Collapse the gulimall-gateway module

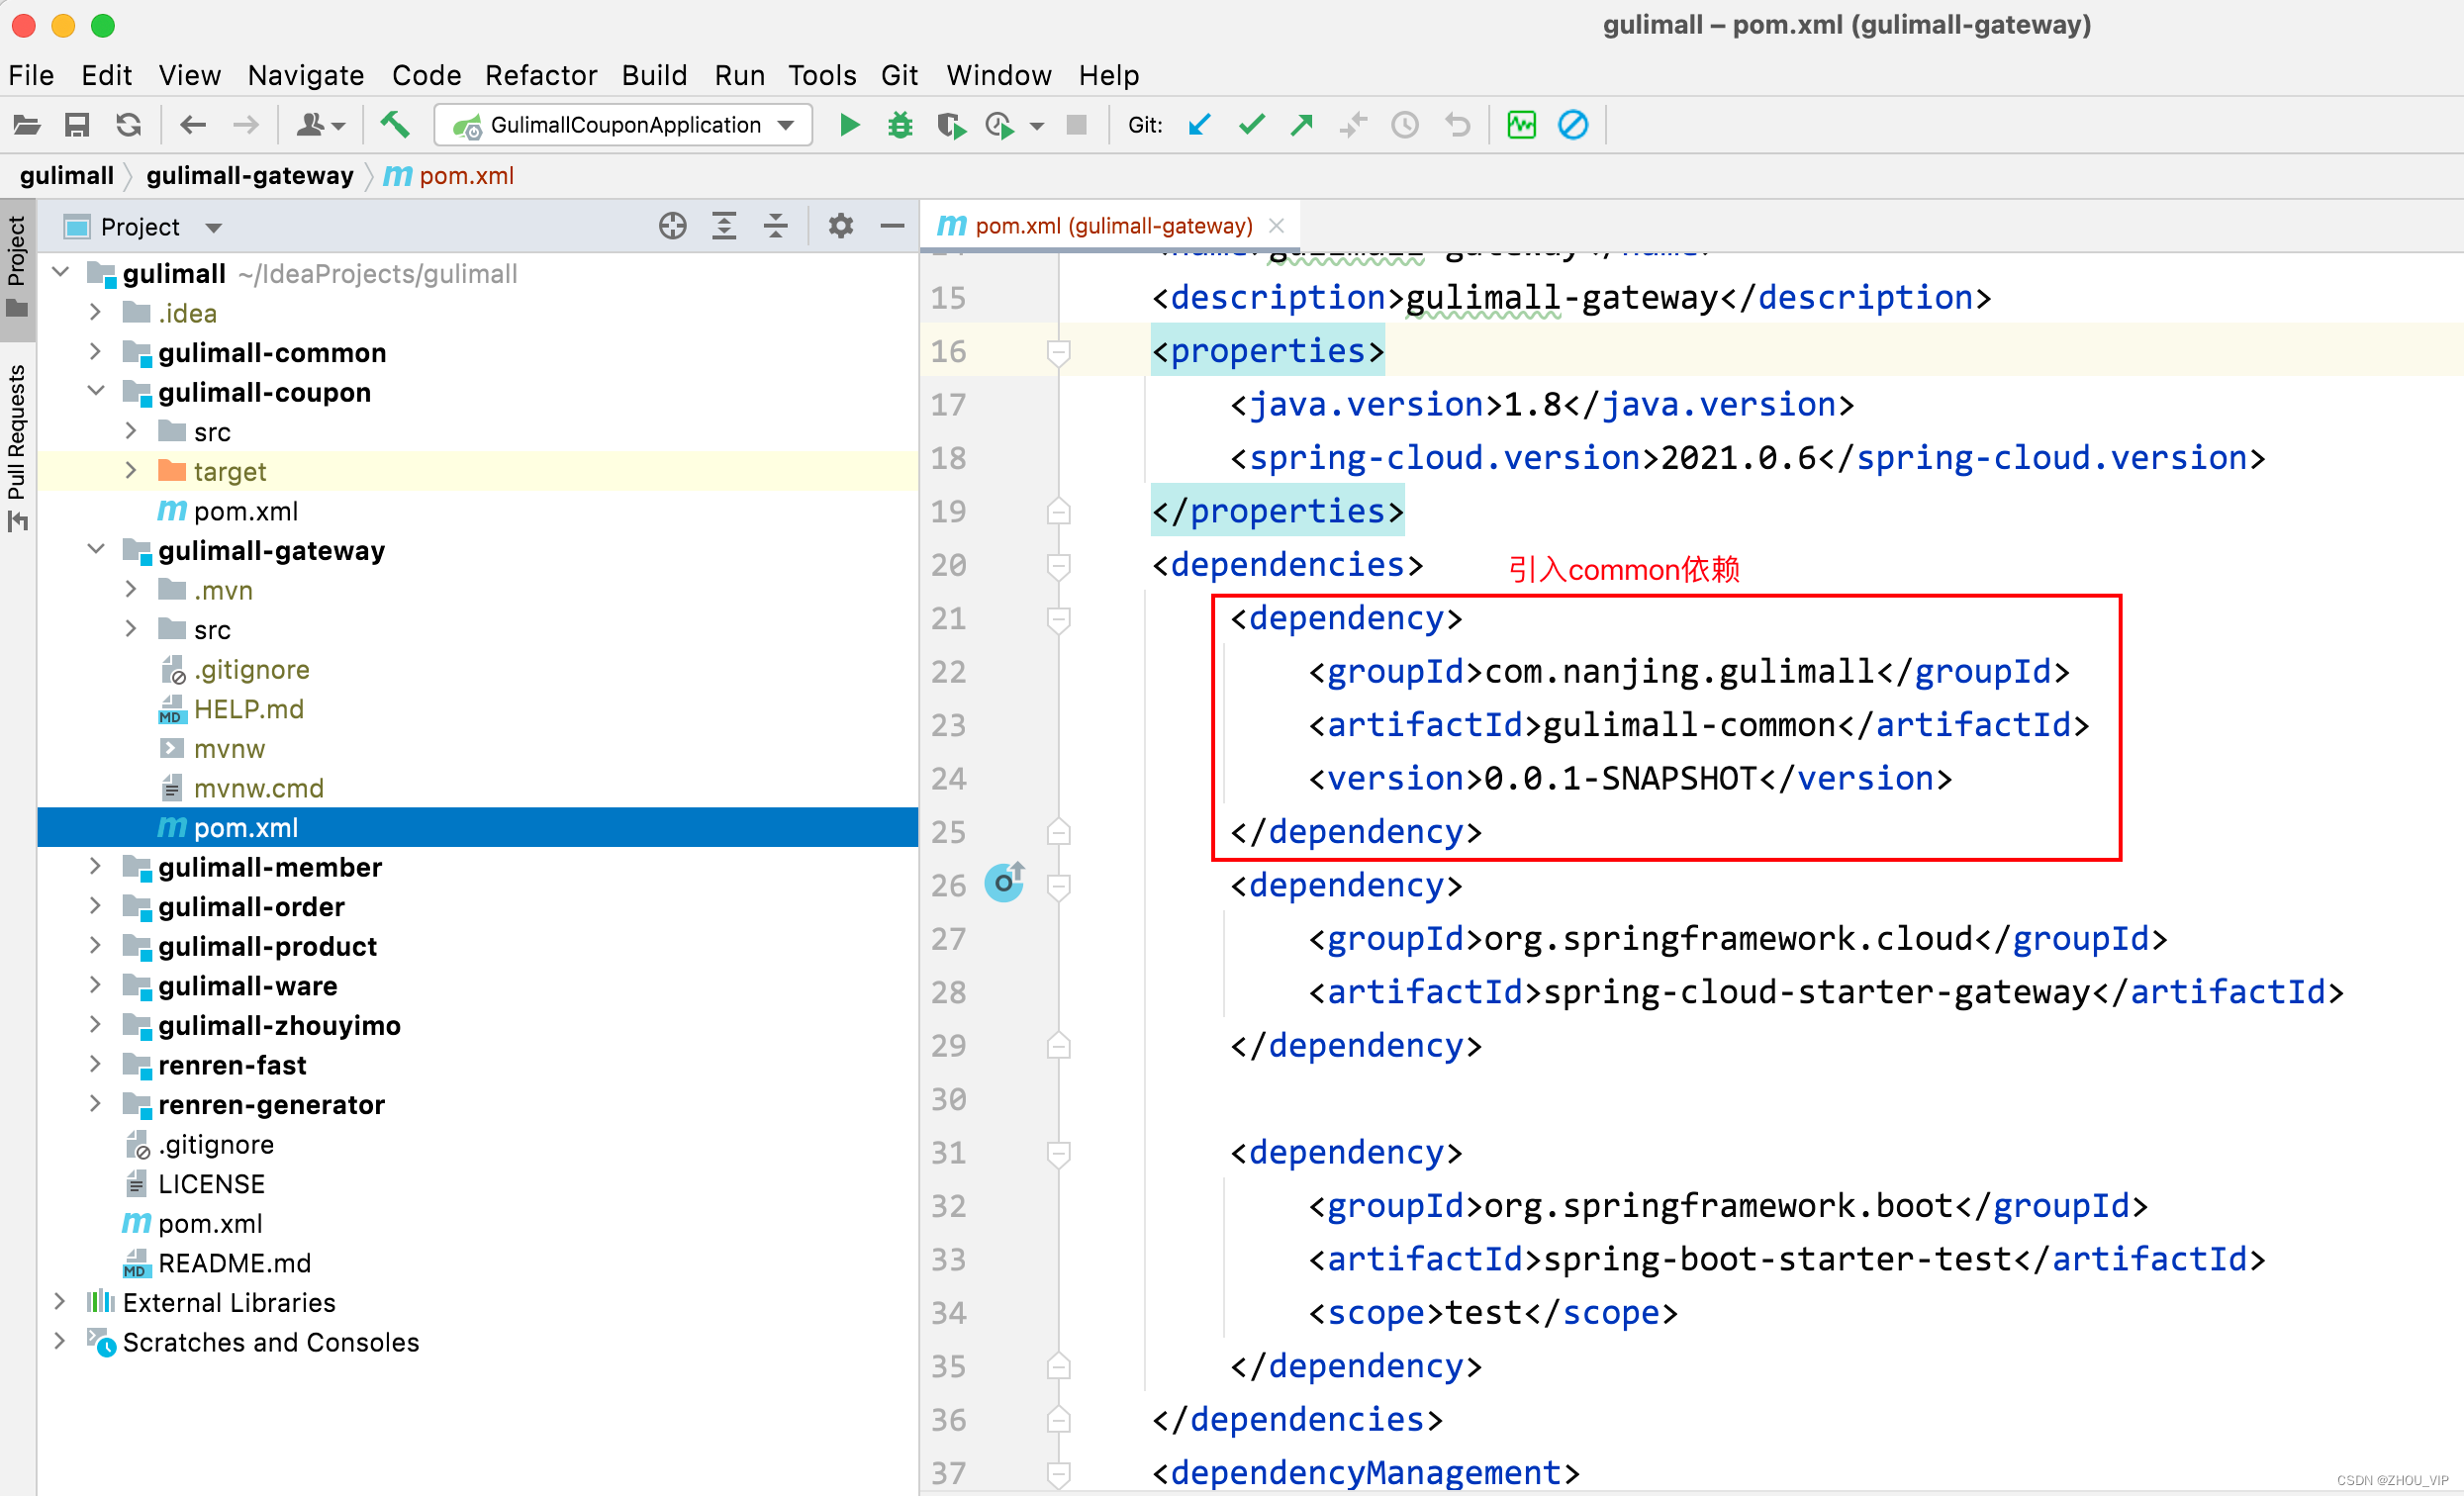click(95, 549)
